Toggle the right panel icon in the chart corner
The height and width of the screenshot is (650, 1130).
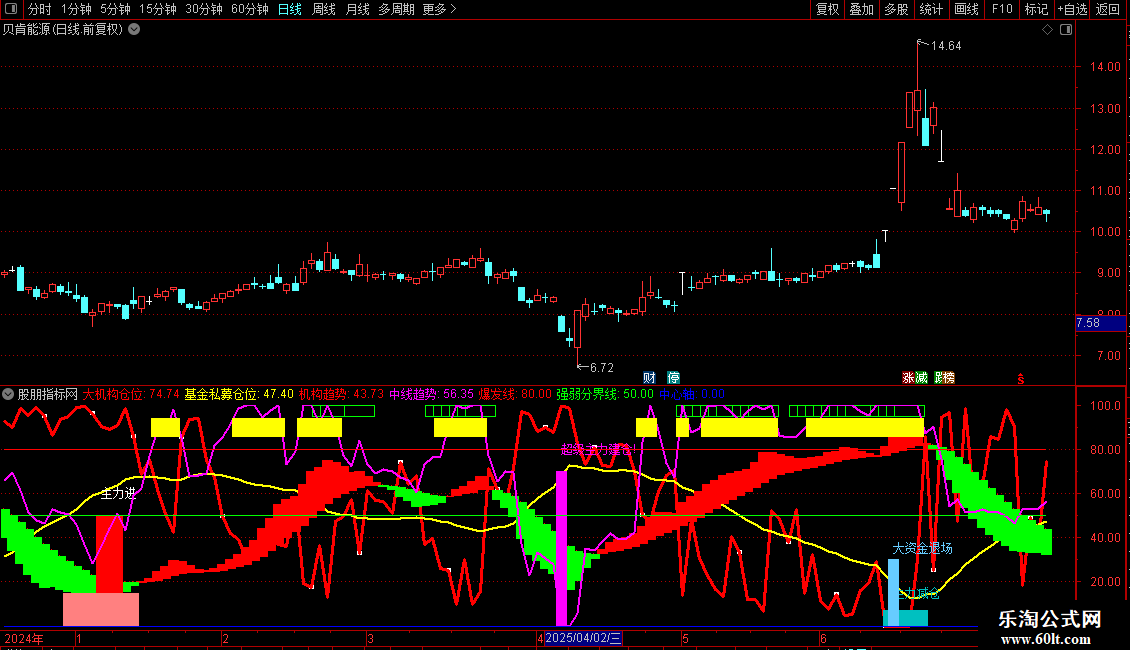[x=1066, y=30]
